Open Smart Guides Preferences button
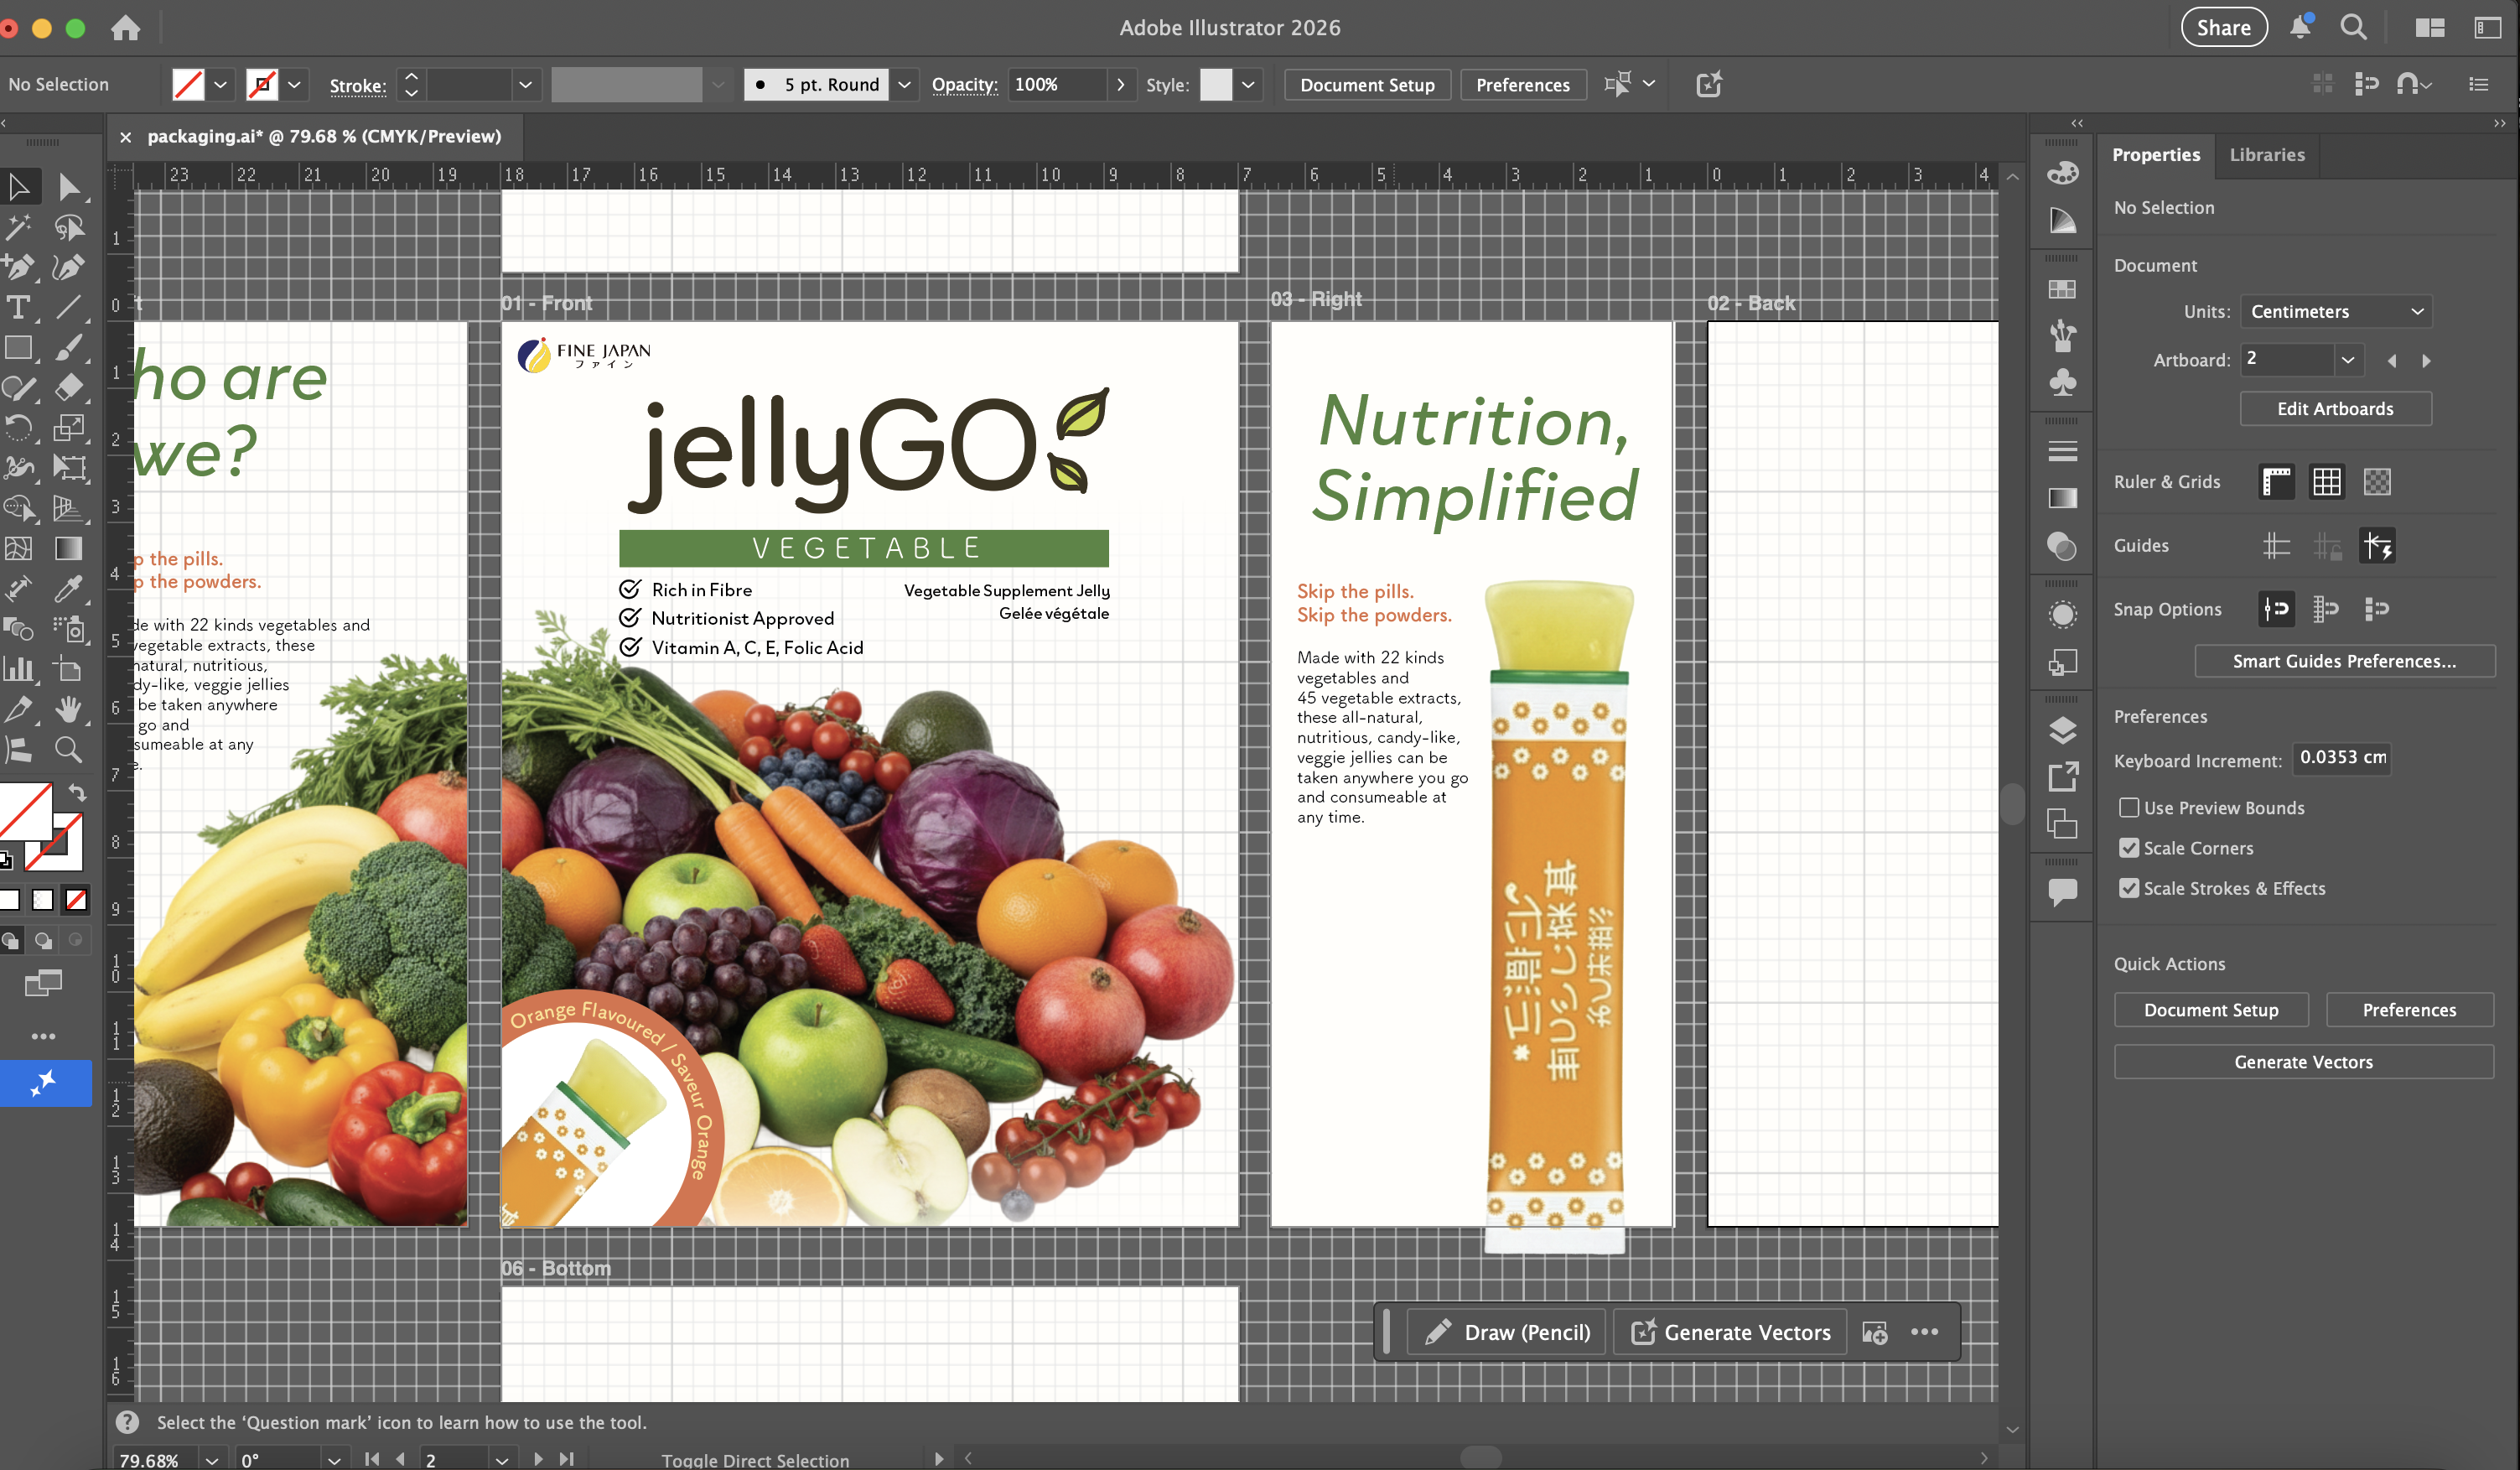The height and width of the screenshot is (1470, 2520). pos(2344,660)
